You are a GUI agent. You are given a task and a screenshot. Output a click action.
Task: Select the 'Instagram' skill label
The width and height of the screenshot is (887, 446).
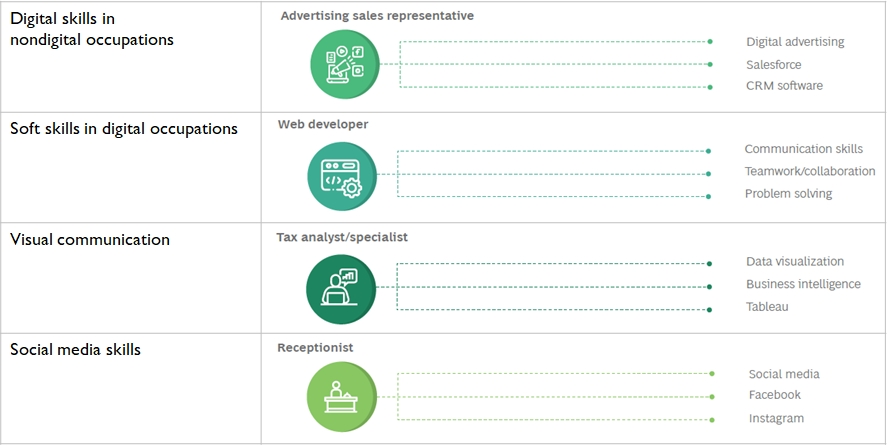tap(776, 419)
